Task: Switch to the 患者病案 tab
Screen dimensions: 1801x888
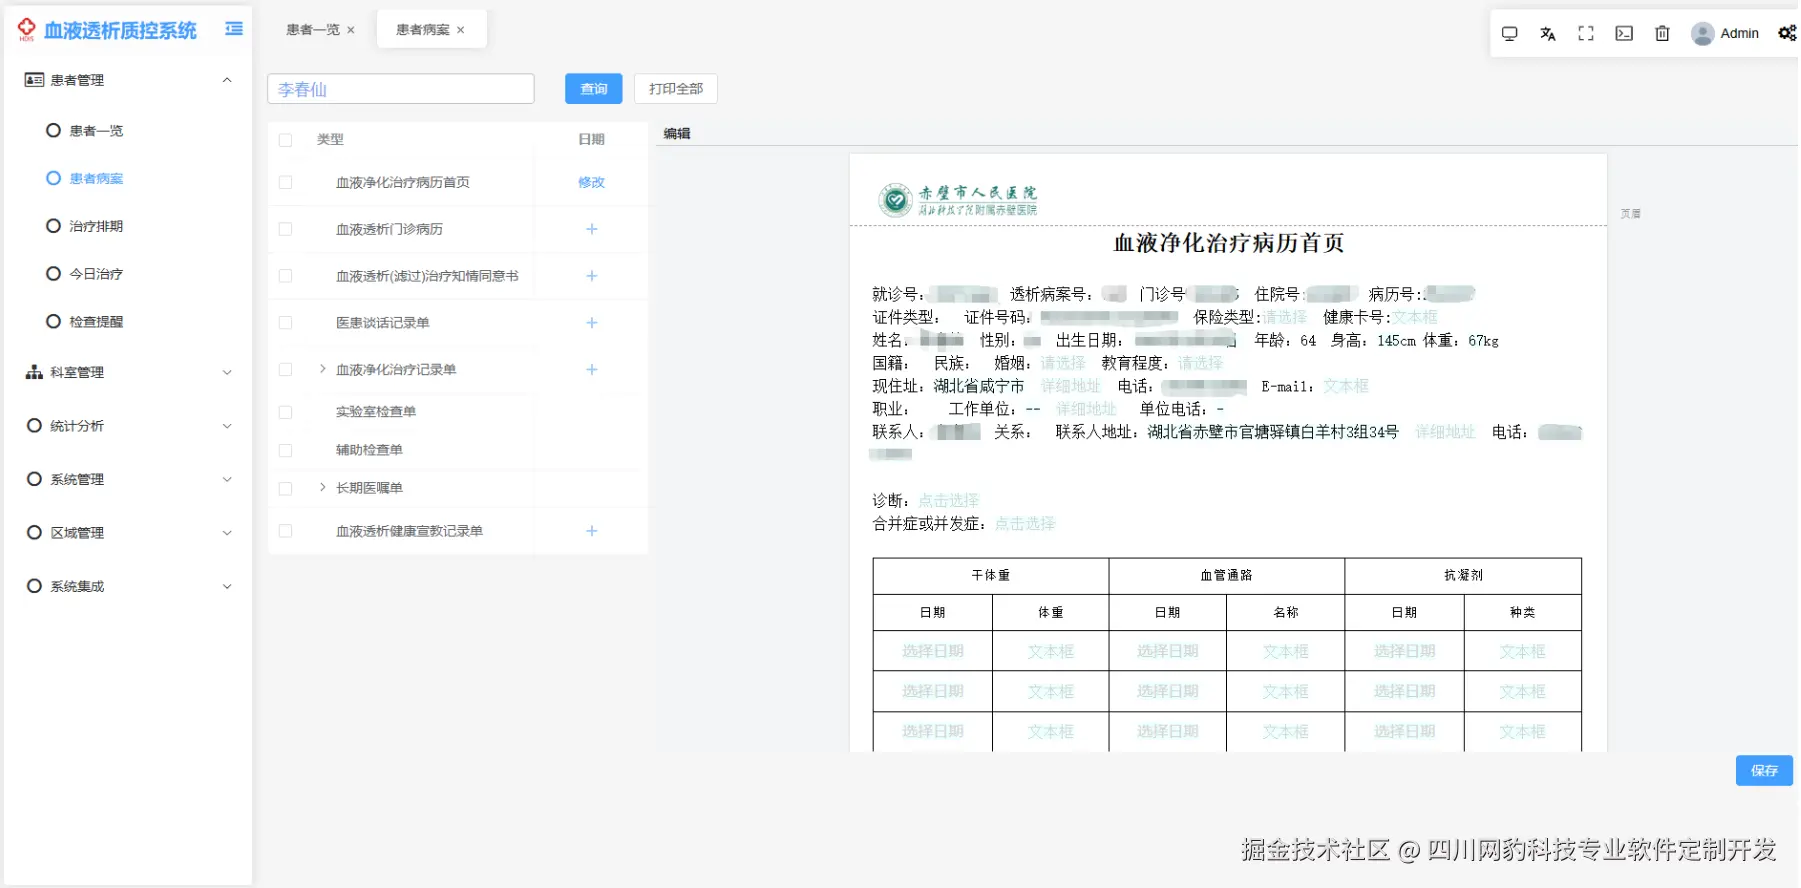Action: (x=423, y=30)
